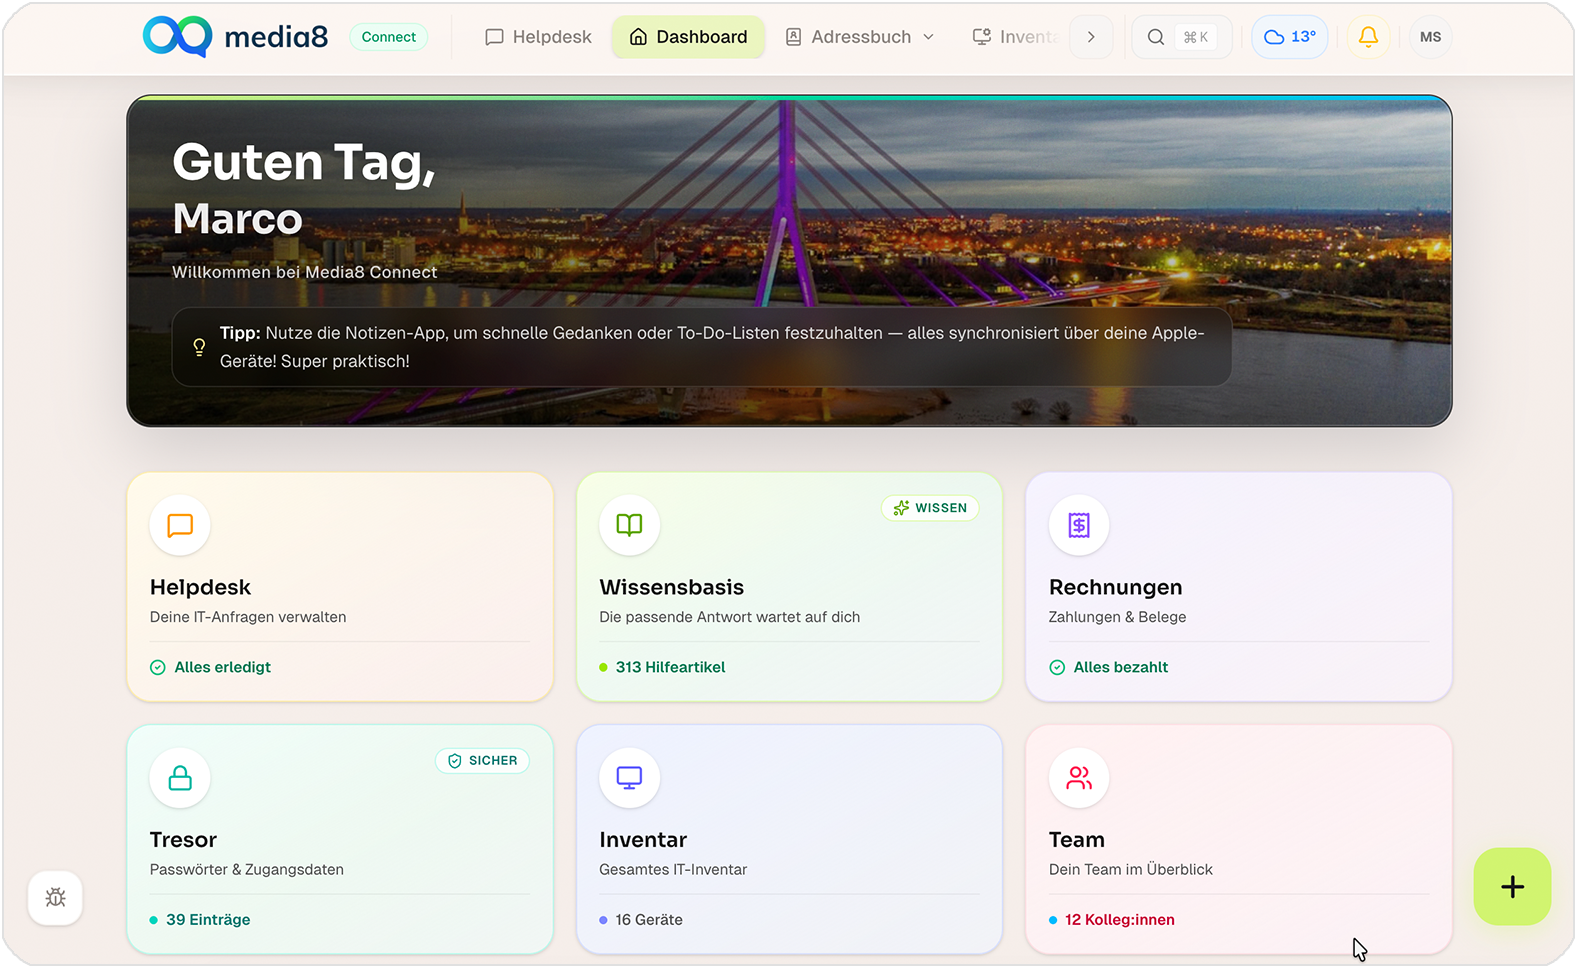
Task: Open the Tresor card title
Action: (x=183, y=840)
